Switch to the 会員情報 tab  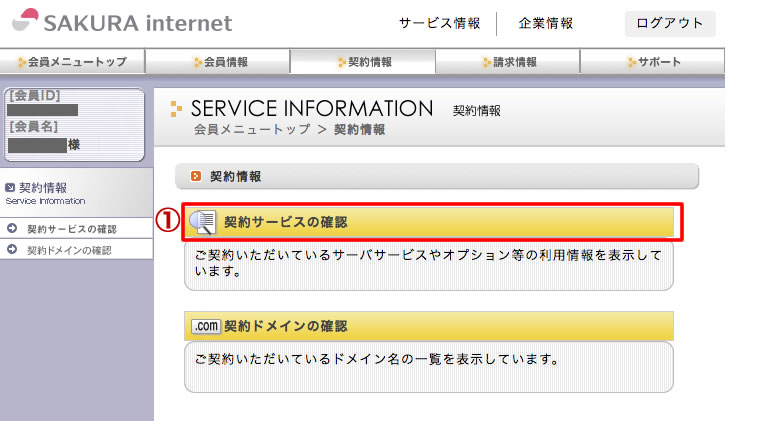pyautogui.click(x=218, y=62)
